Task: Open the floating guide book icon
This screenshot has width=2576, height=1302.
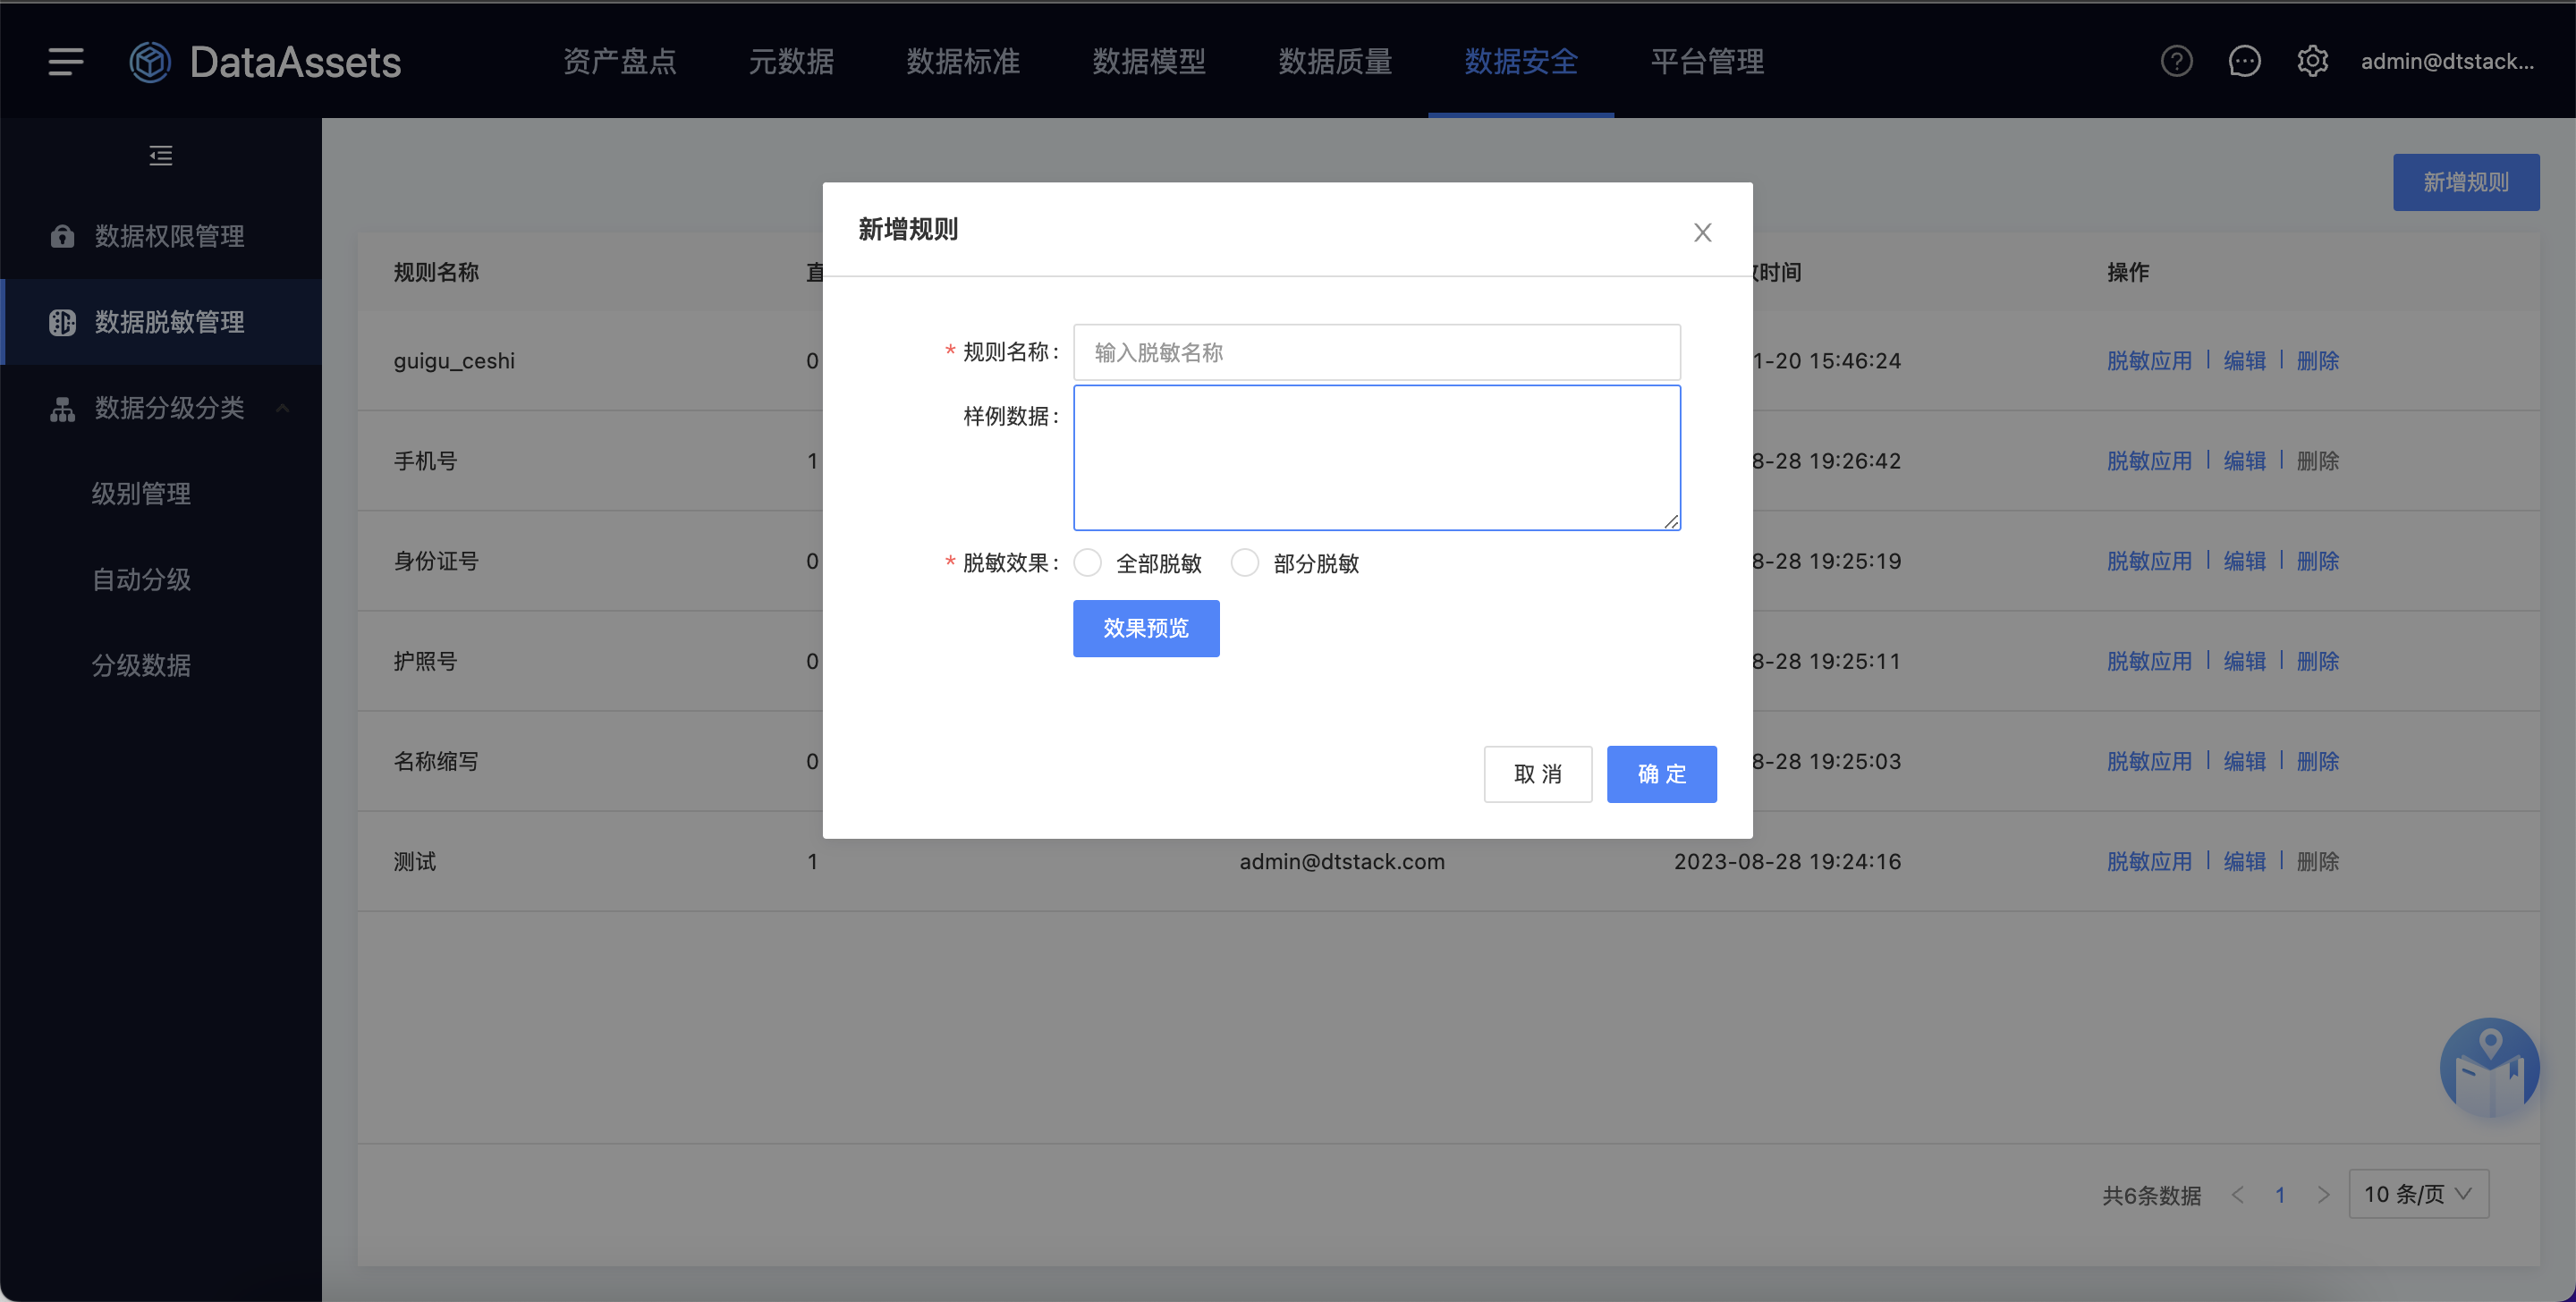Action: (2489, 1068)
